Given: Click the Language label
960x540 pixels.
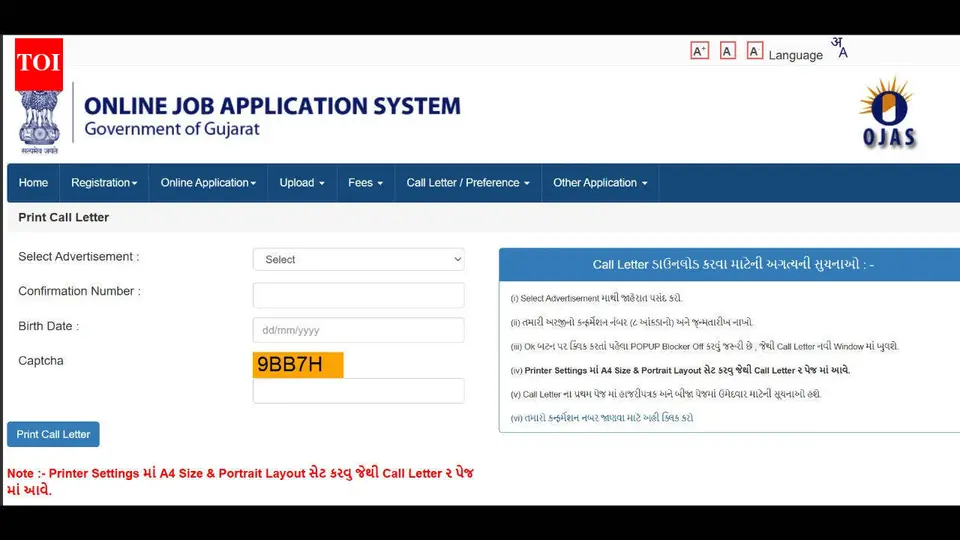Looking at the screenshot, I should click(x=795, y=55).
